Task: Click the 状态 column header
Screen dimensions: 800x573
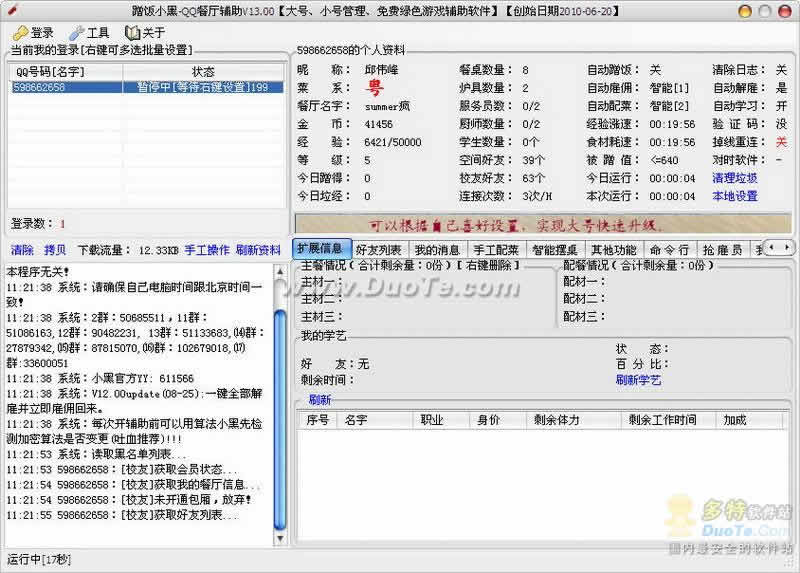Action: [203, 71]
